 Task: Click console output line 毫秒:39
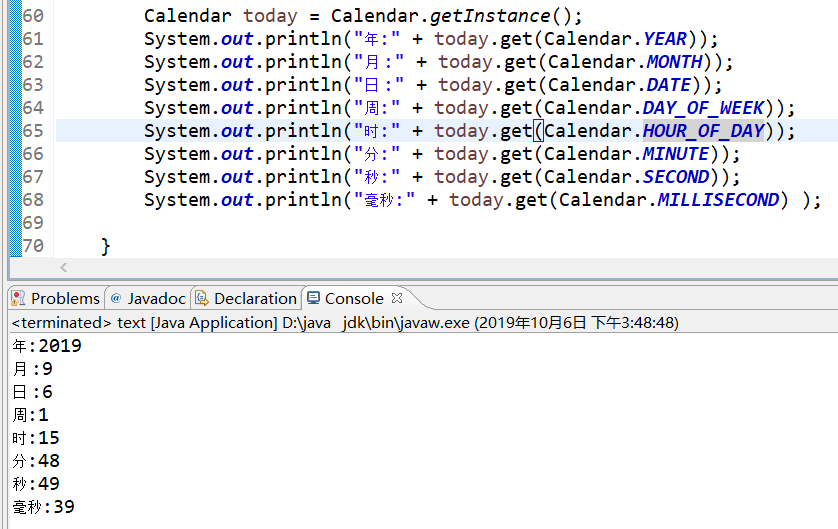coord(43,507)
